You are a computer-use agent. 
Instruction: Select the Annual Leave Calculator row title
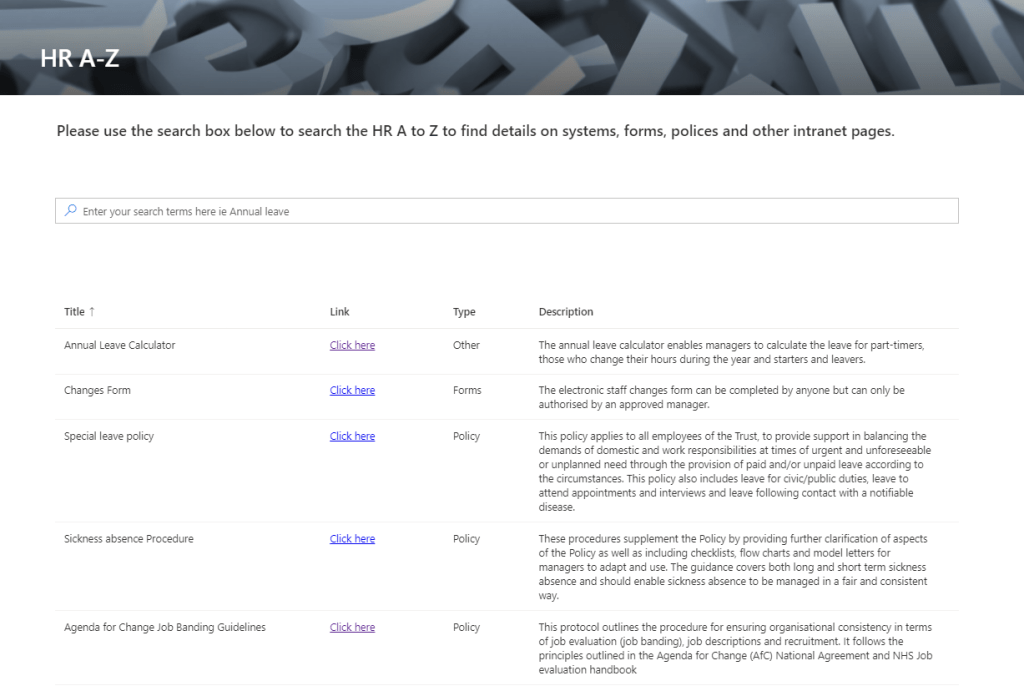(119, 345)
